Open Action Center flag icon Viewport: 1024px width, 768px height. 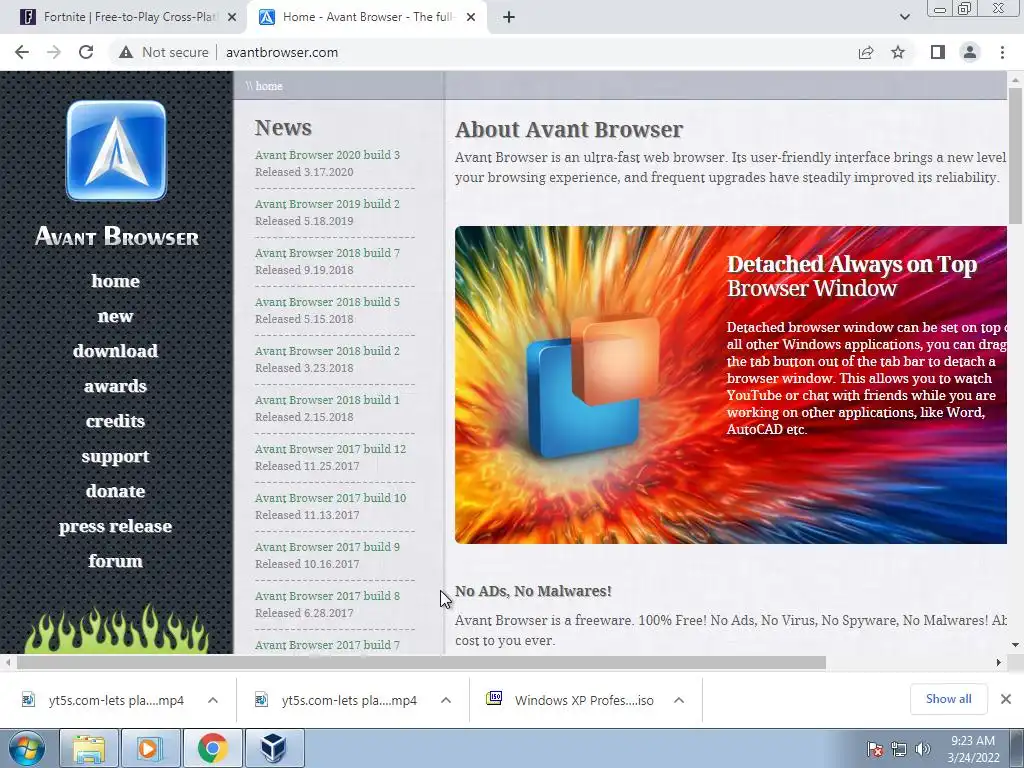874,749
